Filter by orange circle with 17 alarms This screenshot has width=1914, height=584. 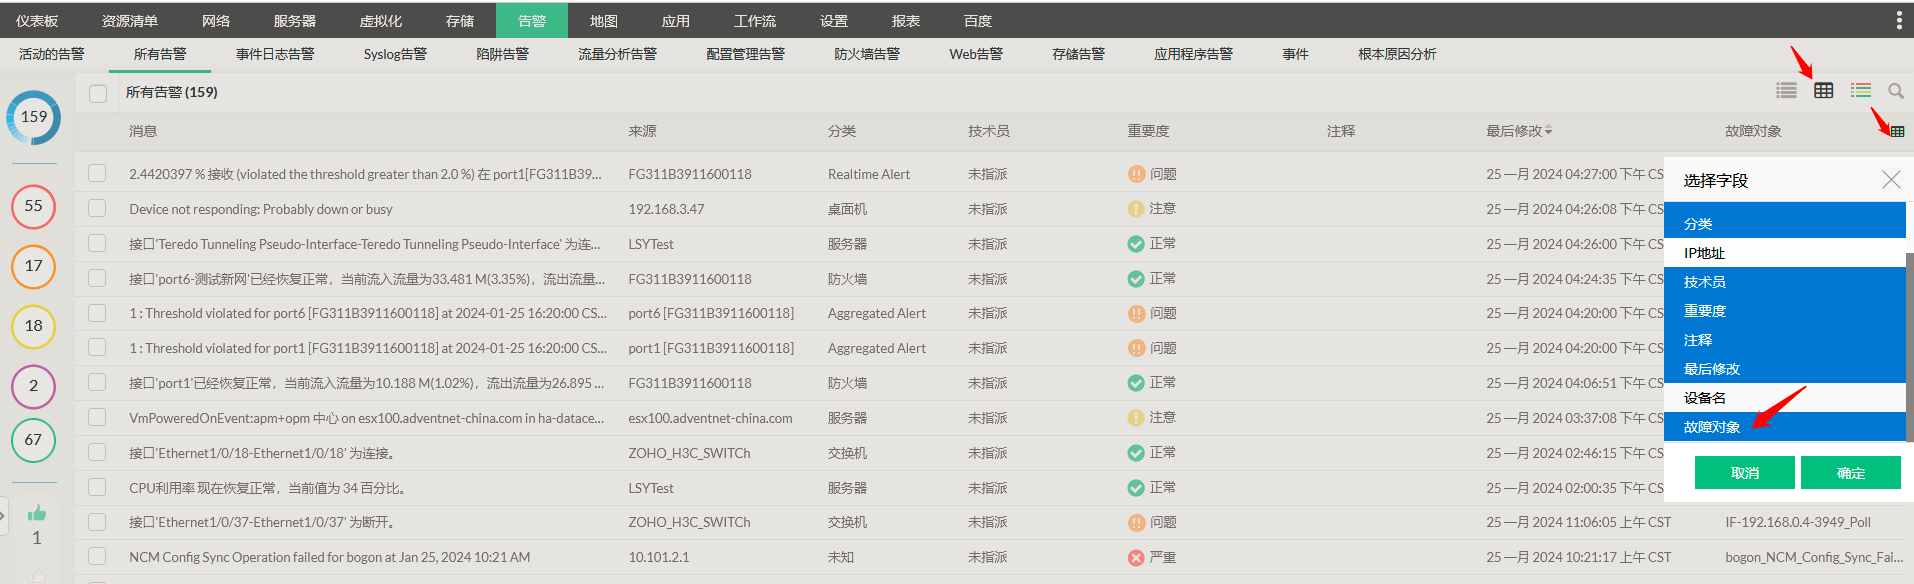click(34, 266)
